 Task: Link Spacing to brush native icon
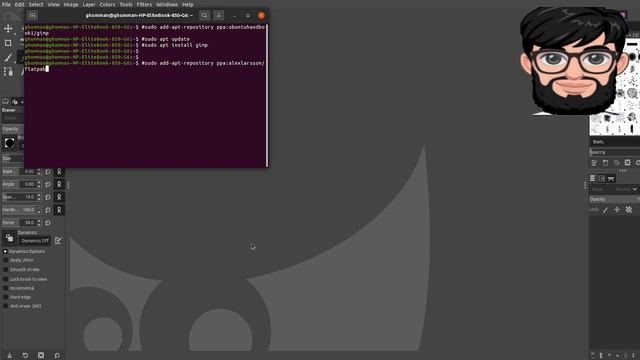(x=59, y=197)
